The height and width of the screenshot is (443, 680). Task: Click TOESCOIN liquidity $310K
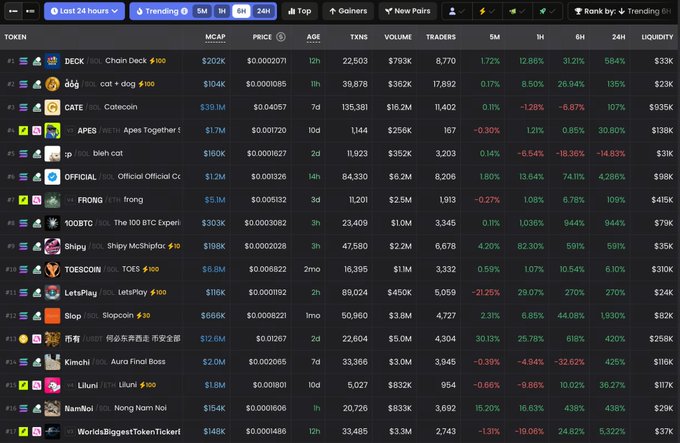(662, 269)
